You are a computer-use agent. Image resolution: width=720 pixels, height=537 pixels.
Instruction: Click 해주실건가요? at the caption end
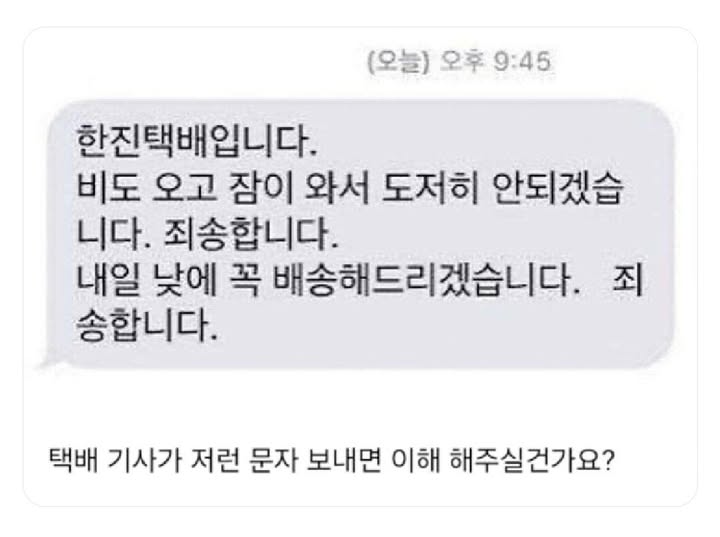pyautogui.click(x=531, y=459)
